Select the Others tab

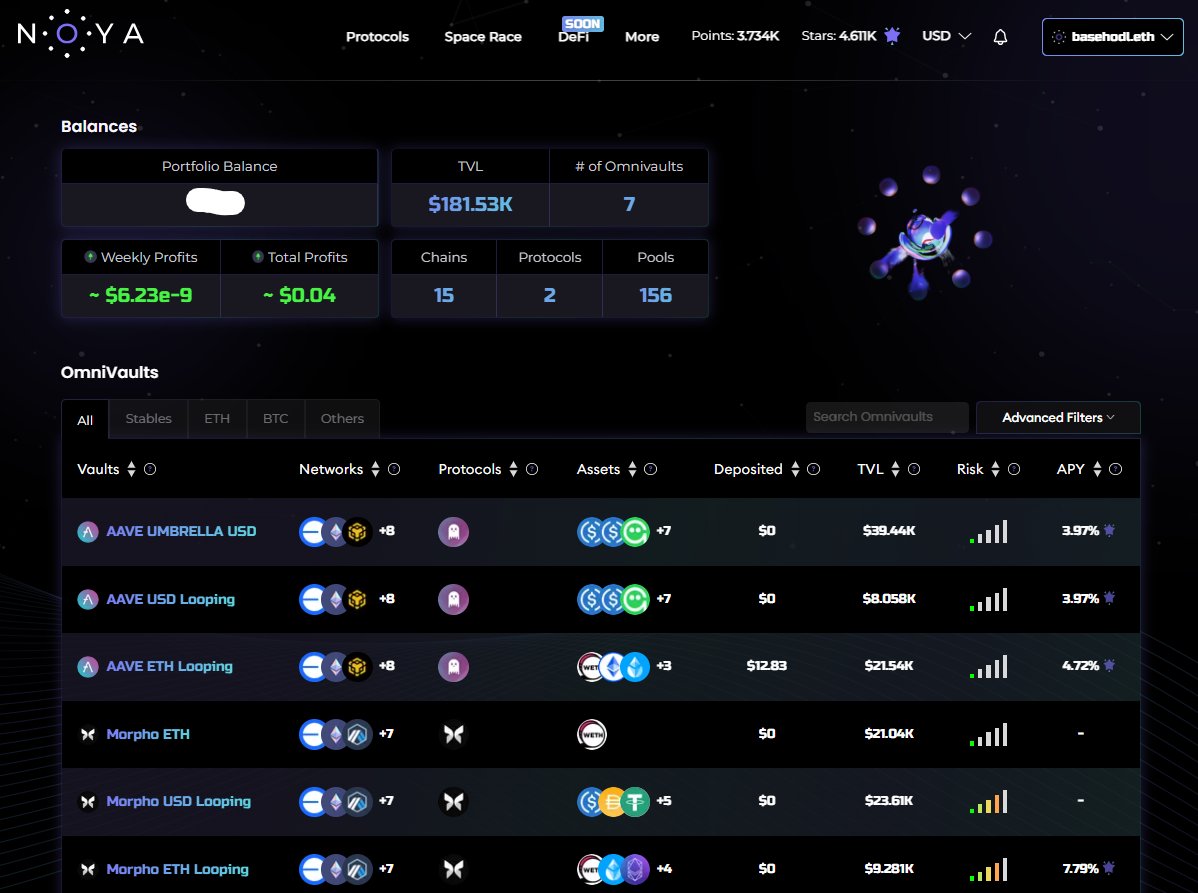pyautogui.click(x=342, y=419)
